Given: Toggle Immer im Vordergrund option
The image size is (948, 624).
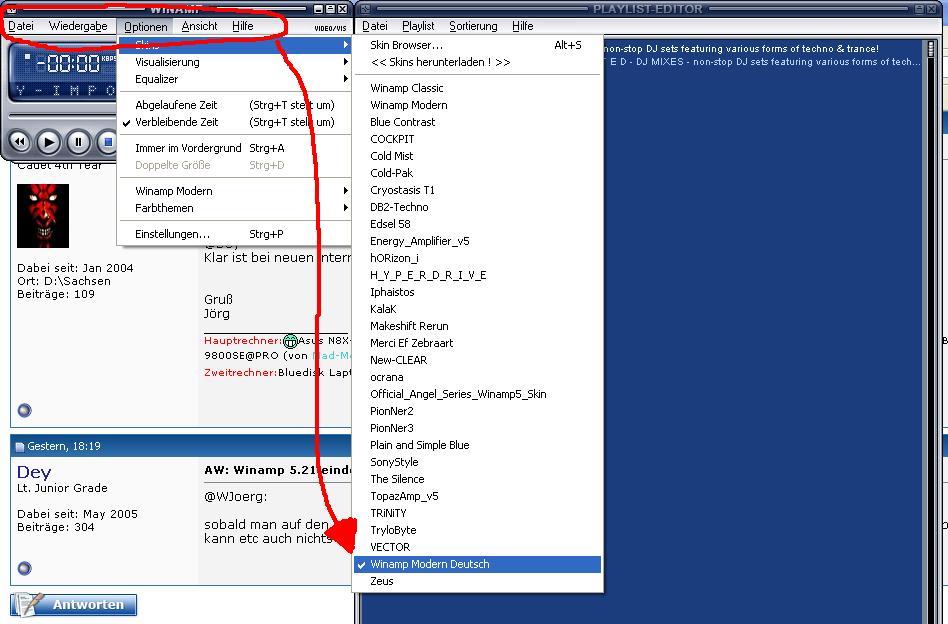Looking at the screenshot, I should tap(235, 148).
